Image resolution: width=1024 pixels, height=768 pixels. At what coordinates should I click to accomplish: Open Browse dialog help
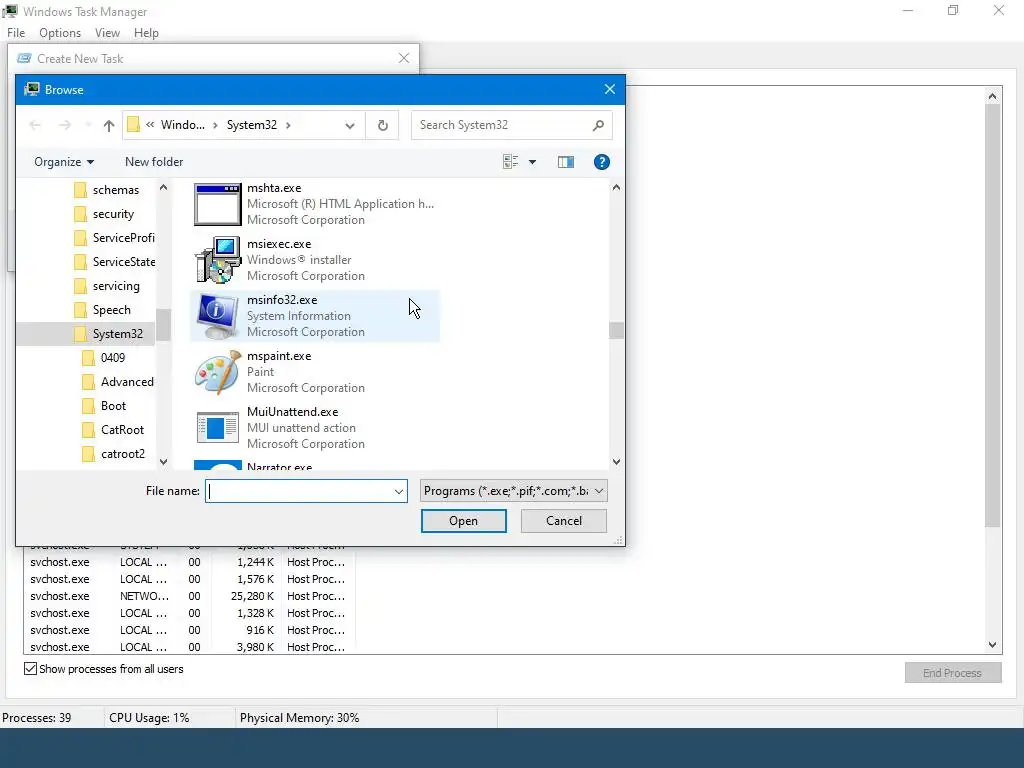coord(601,162)
